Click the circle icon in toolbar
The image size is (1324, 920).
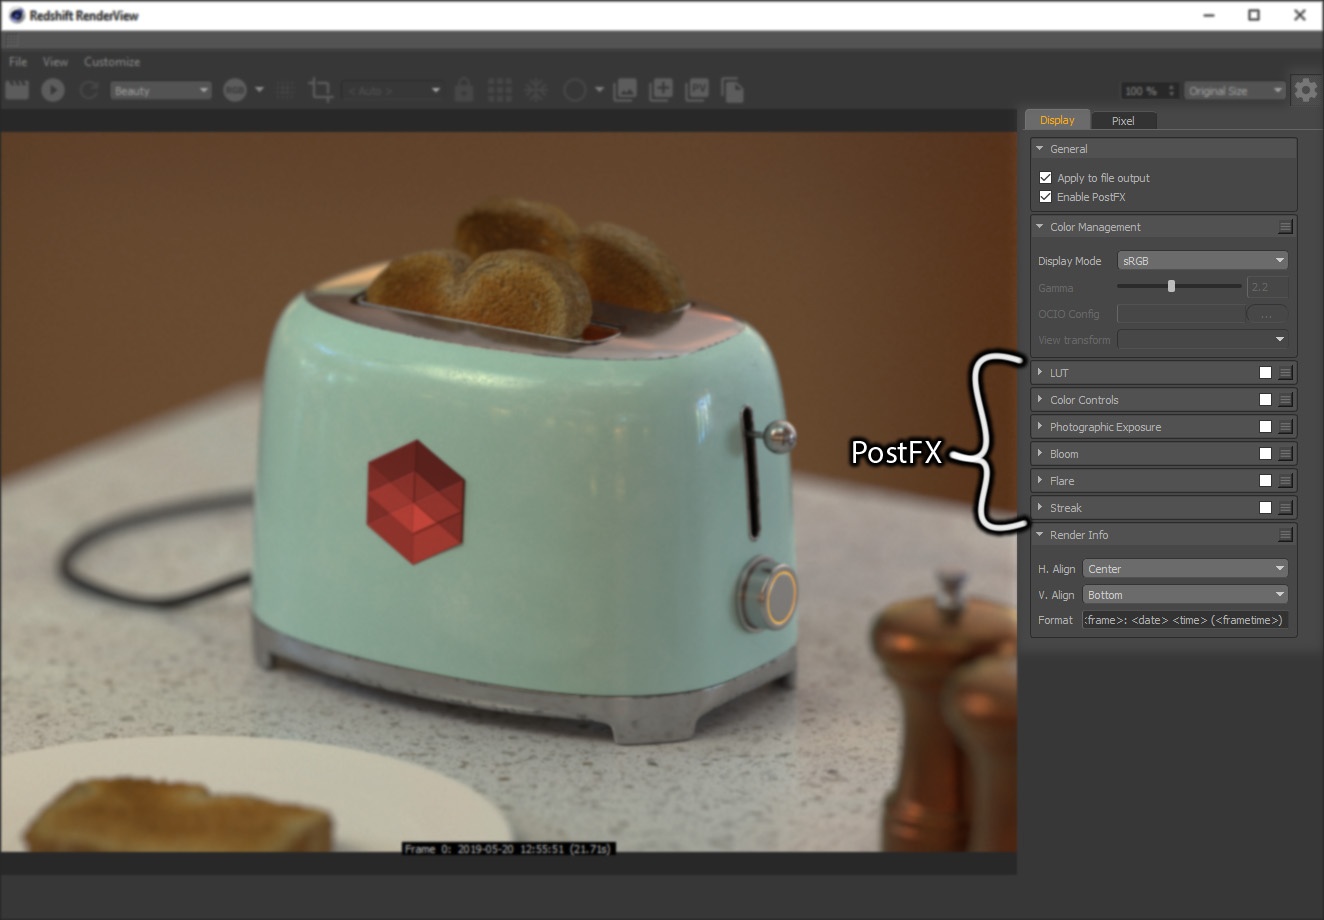click(x=574, y=90)
